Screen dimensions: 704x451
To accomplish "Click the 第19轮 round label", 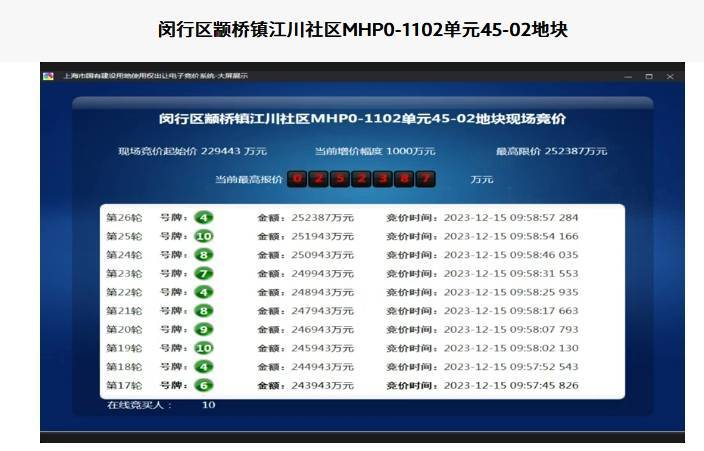I will [x=124, y=348].
